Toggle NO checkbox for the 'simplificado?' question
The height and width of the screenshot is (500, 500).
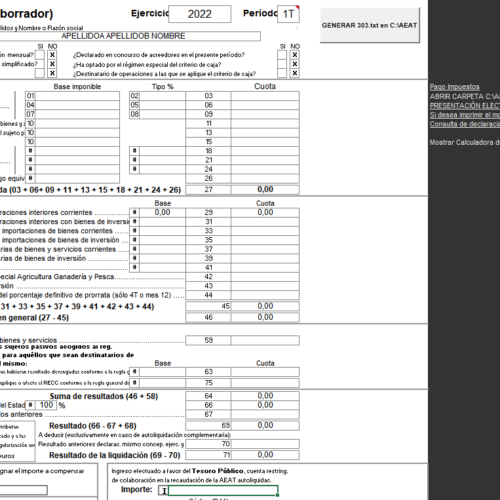[52, 64]
